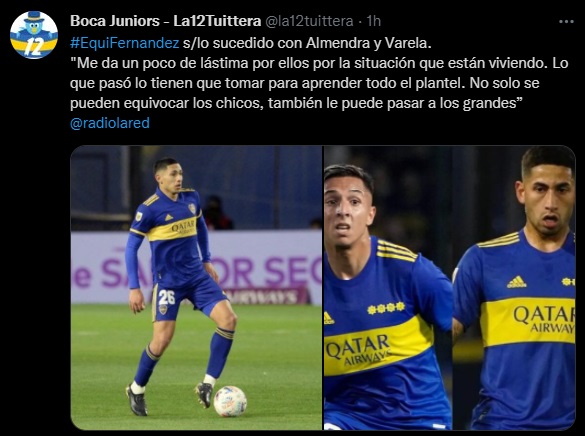Viewport: 585px width, 436px height.
Task: Follow the @radiolared mention link
Action: (x=110, y=123)
